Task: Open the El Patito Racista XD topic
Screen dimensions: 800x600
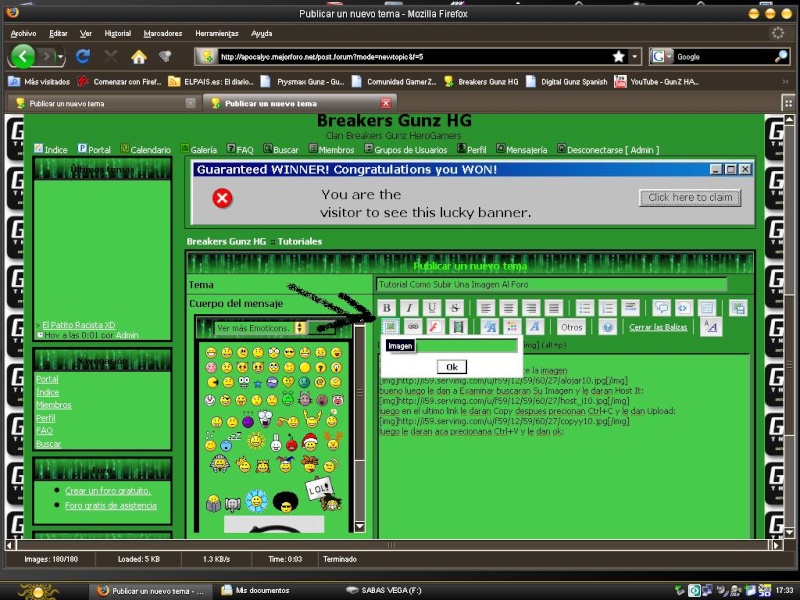Action: click(79, 325)
